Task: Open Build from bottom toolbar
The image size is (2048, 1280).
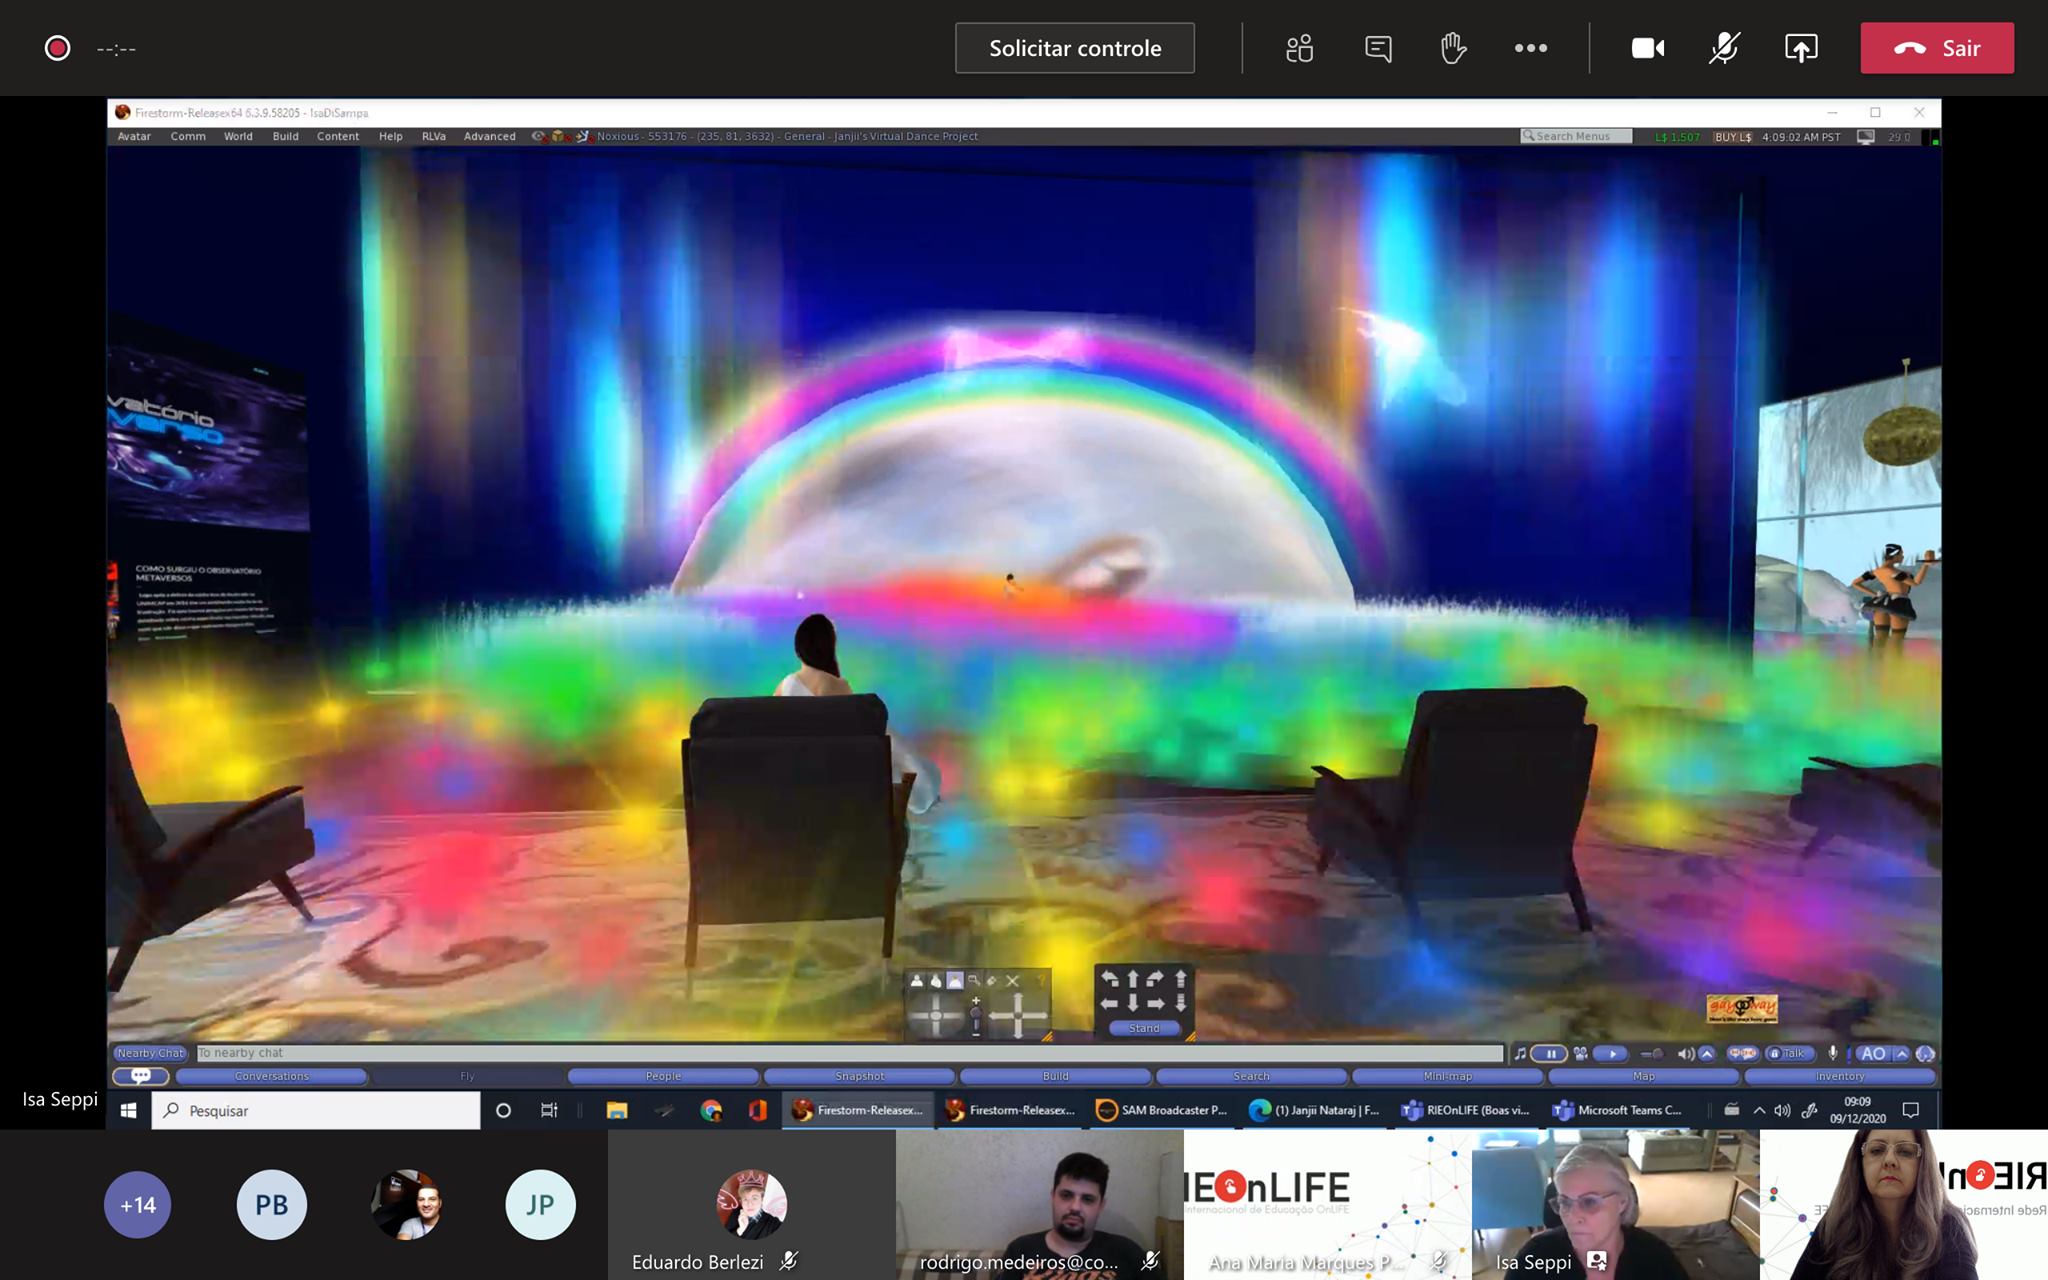Action: (1056, 1076)
